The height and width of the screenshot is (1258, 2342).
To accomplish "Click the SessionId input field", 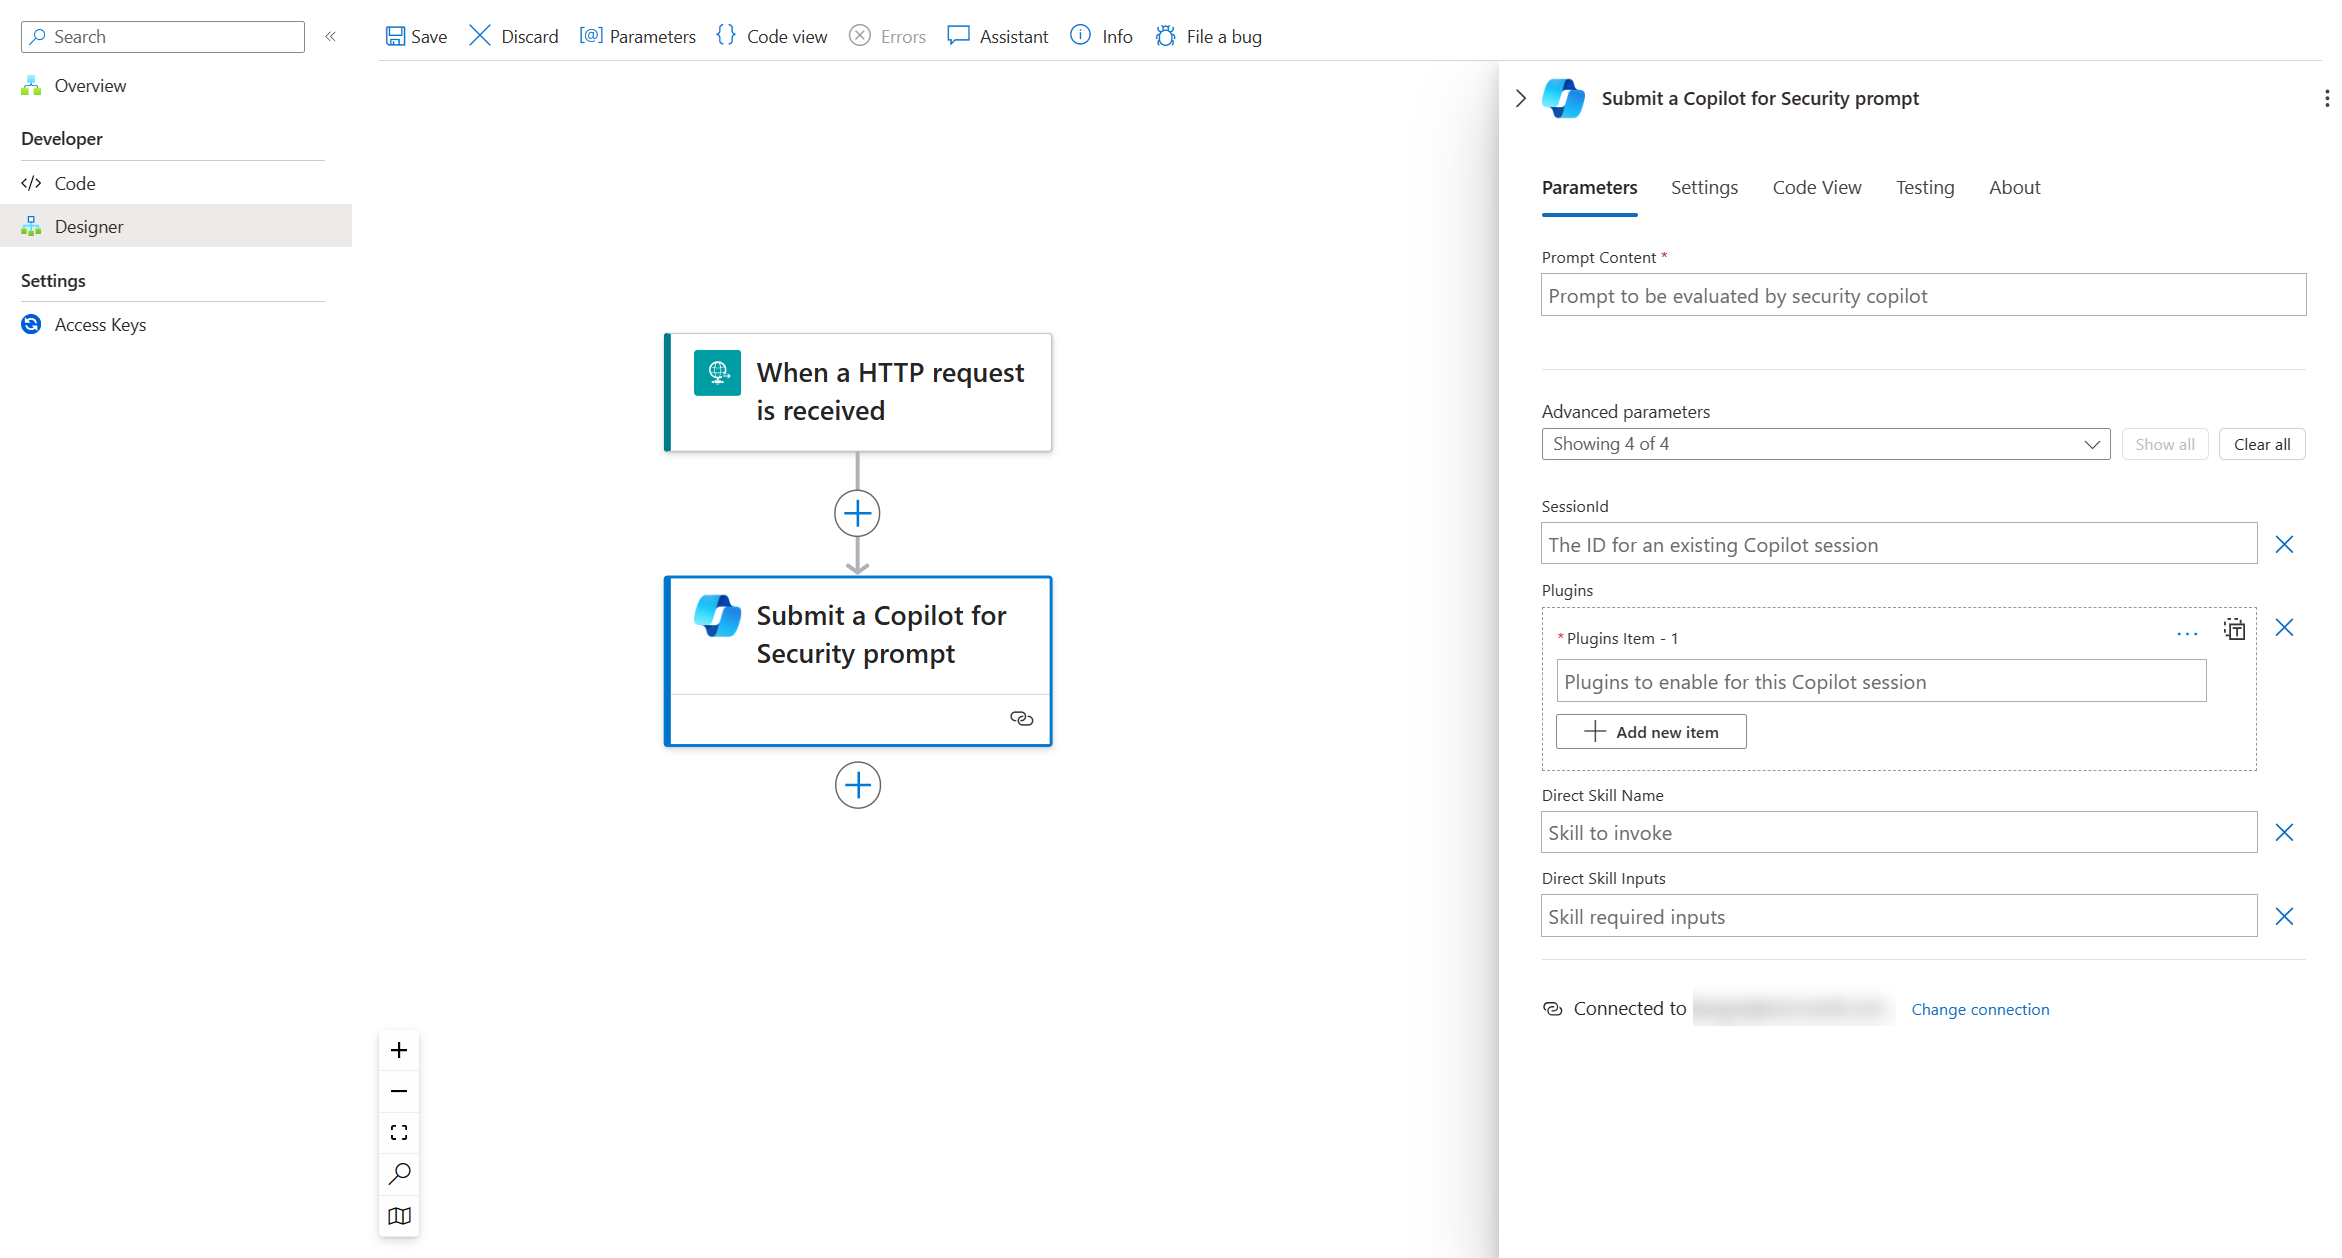I will (1898, 544).
